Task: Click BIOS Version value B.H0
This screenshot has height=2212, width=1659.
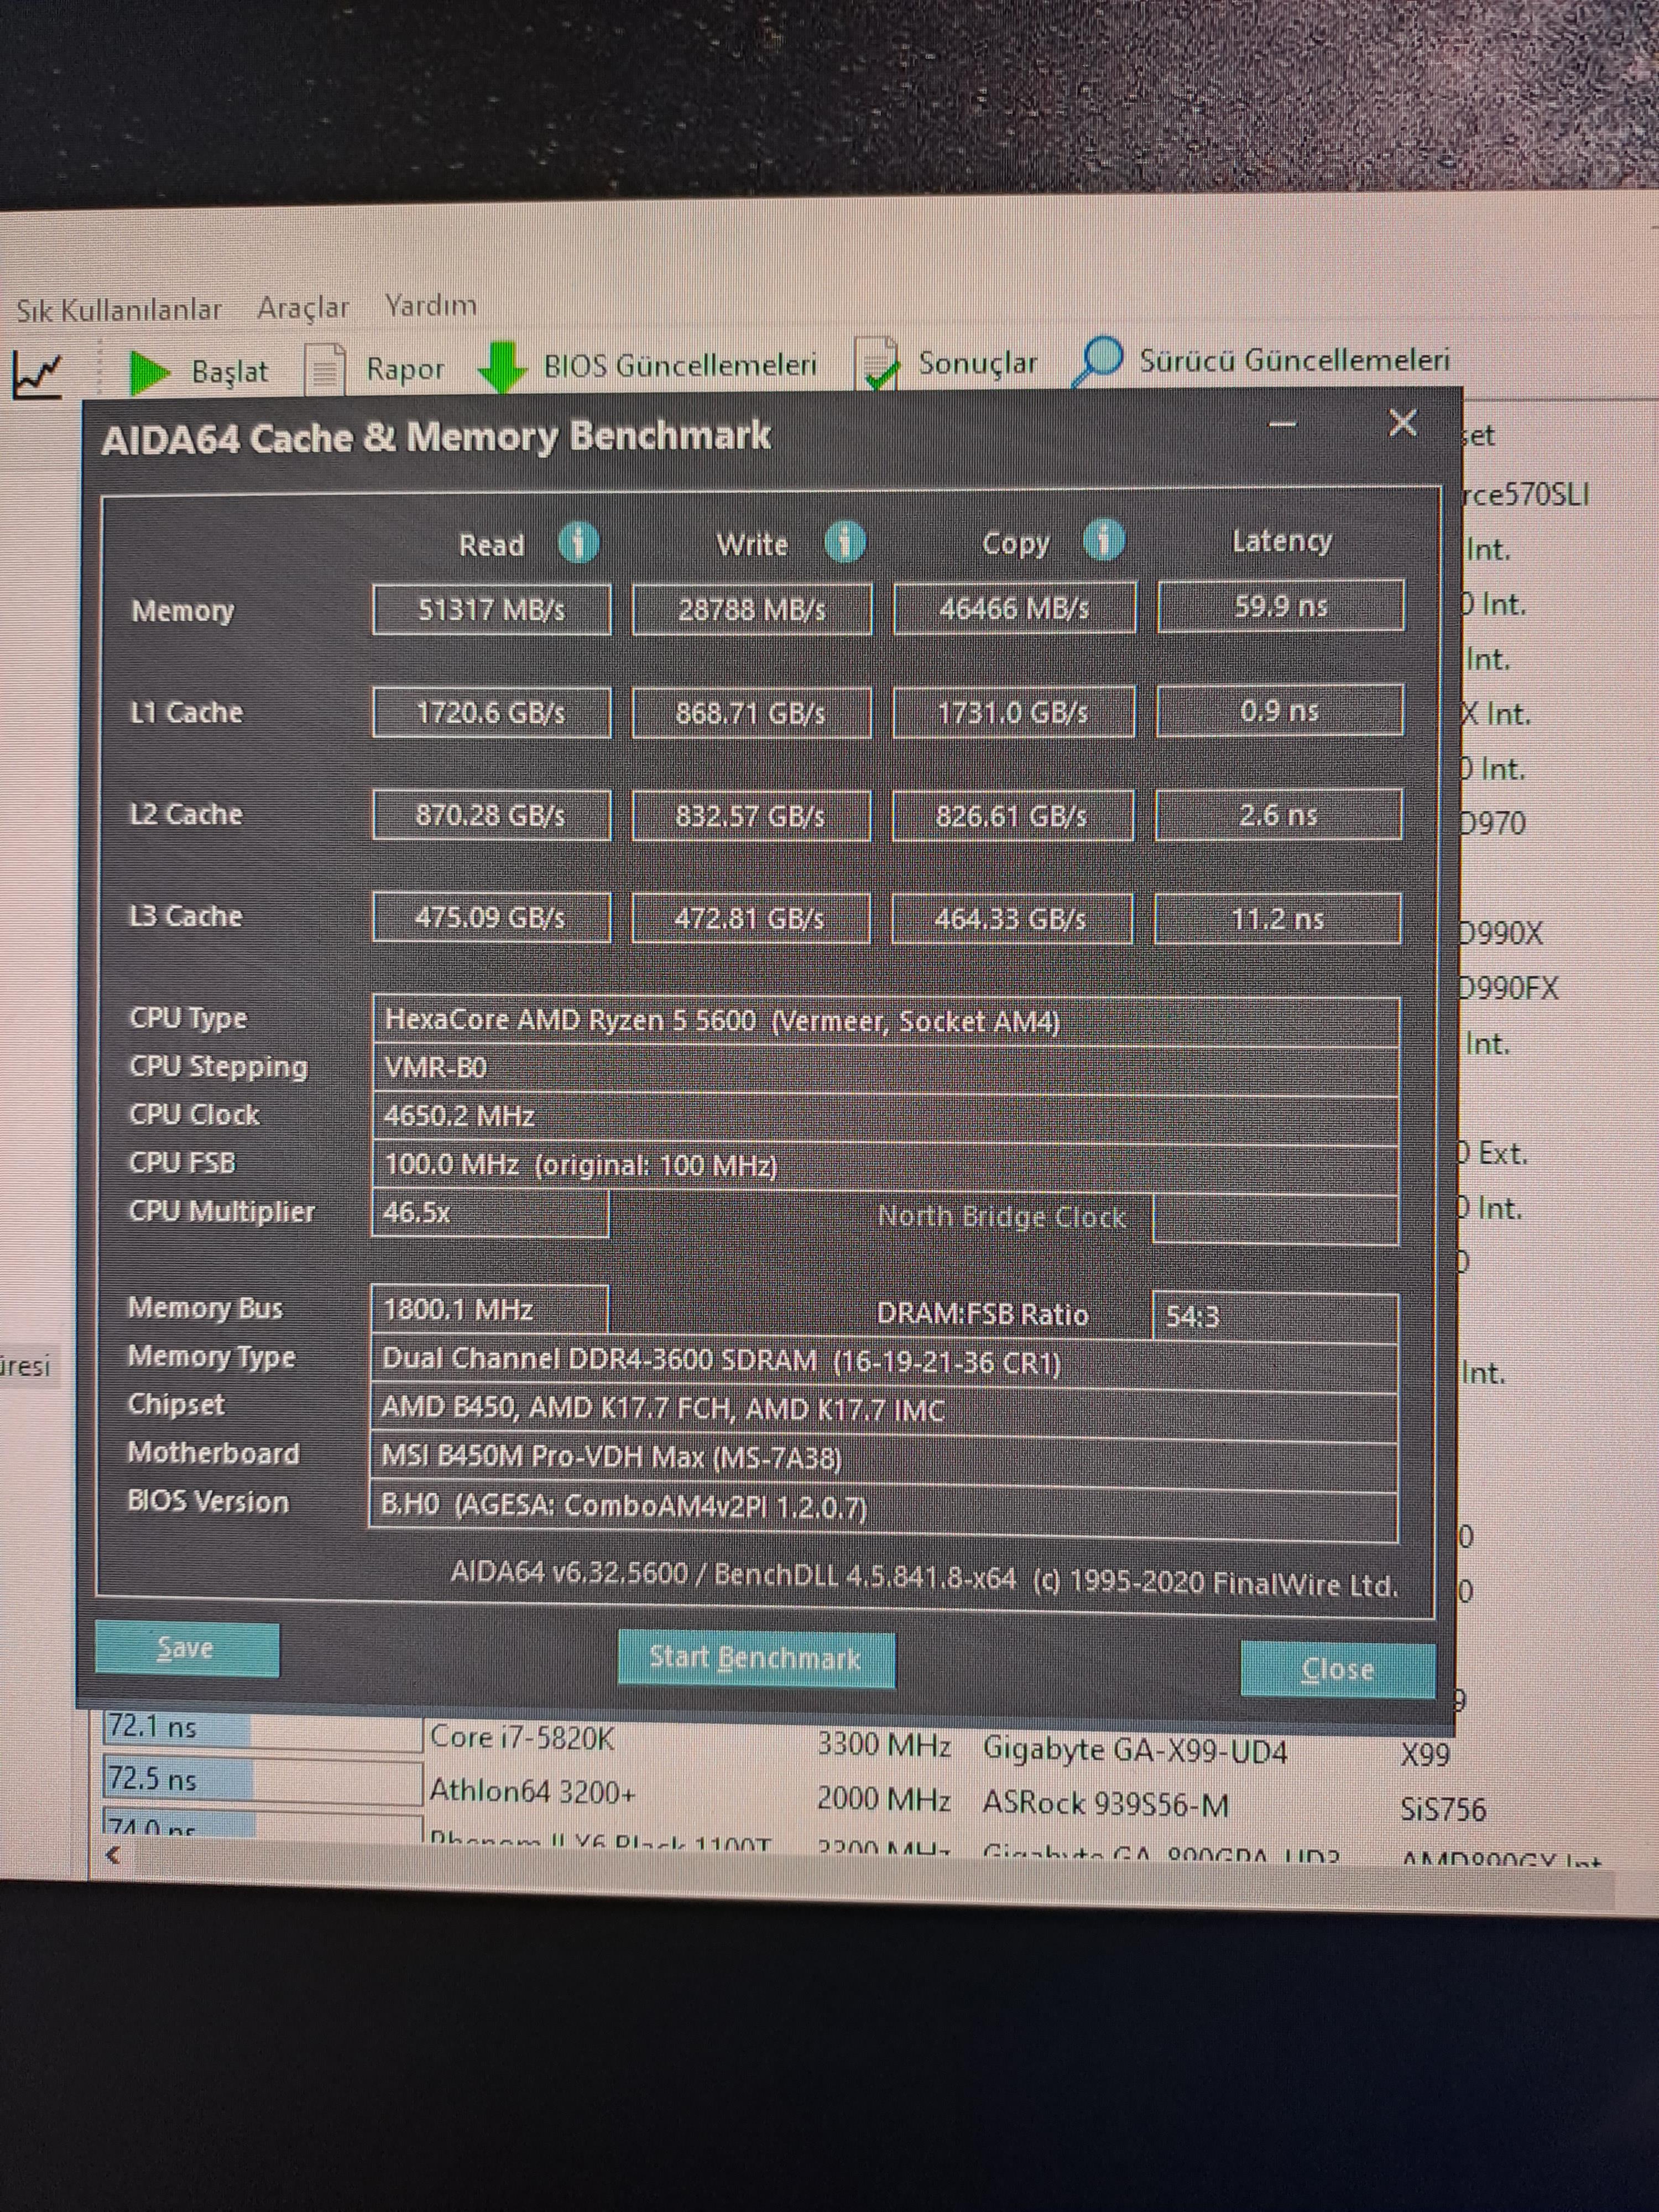Action: click(x=883, y=1510)
